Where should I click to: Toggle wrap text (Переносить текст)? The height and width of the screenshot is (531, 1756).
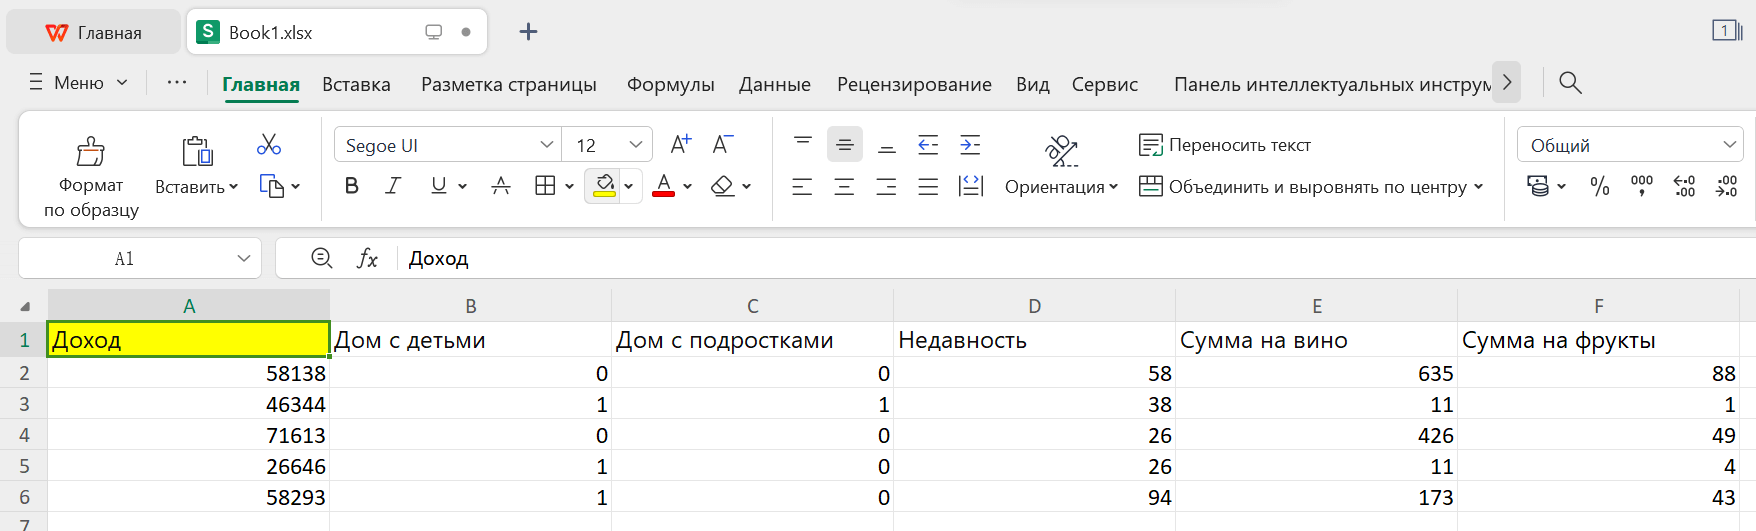point(1225,145)
